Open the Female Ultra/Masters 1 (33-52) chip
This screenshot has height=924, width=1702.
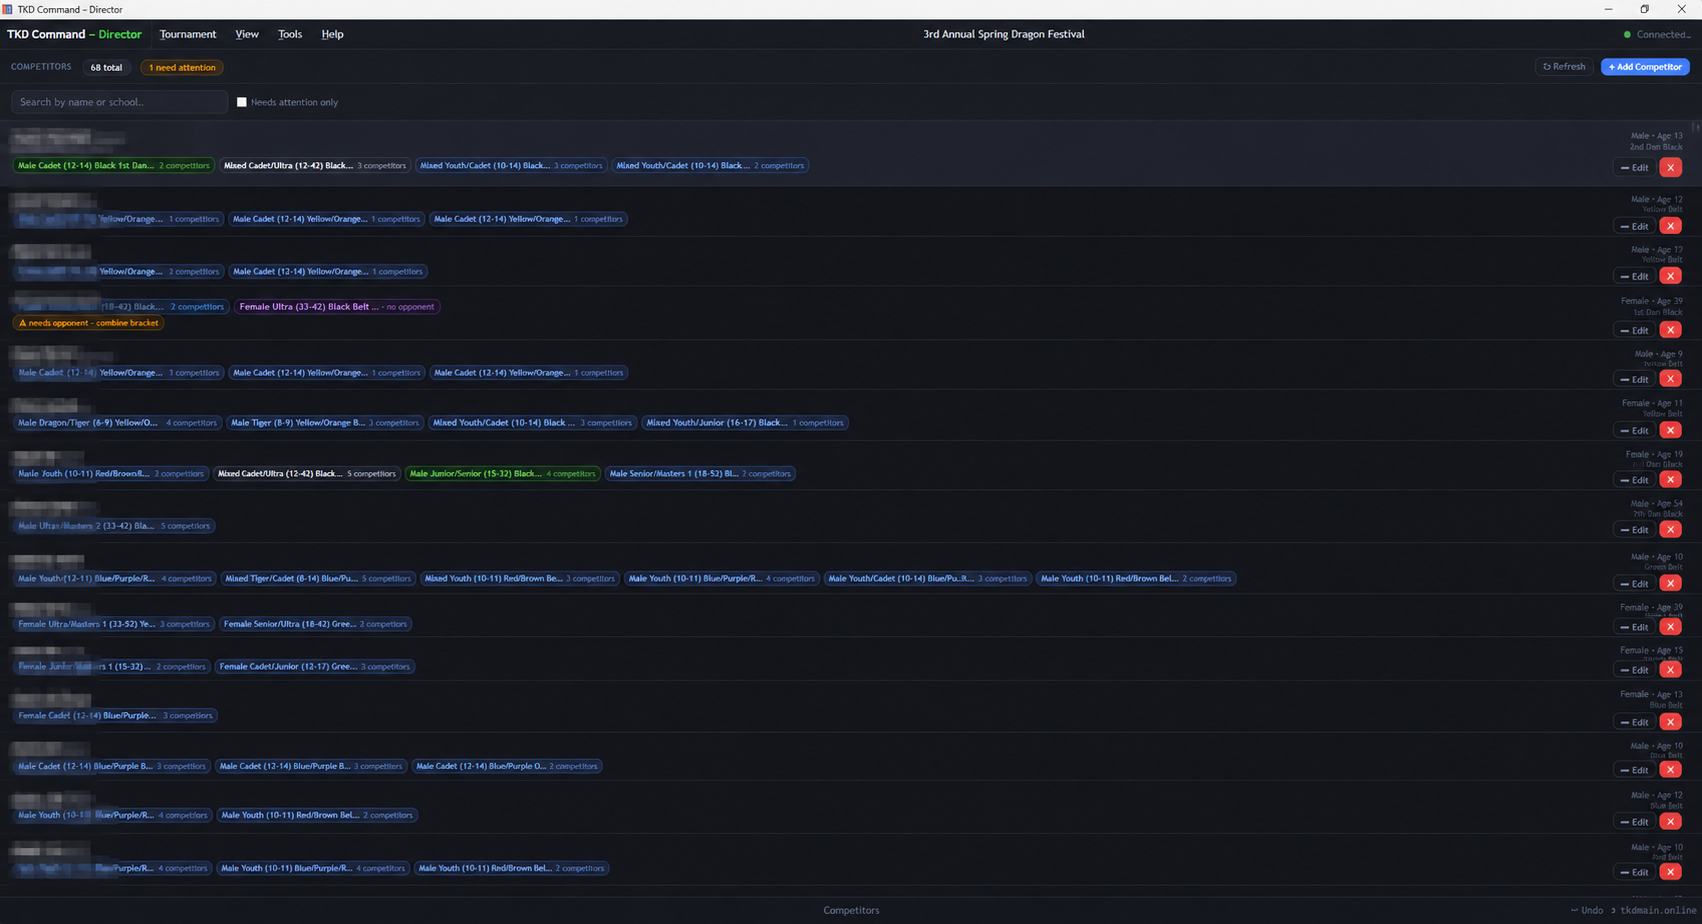pyautogui.click(x=114, y=624)
